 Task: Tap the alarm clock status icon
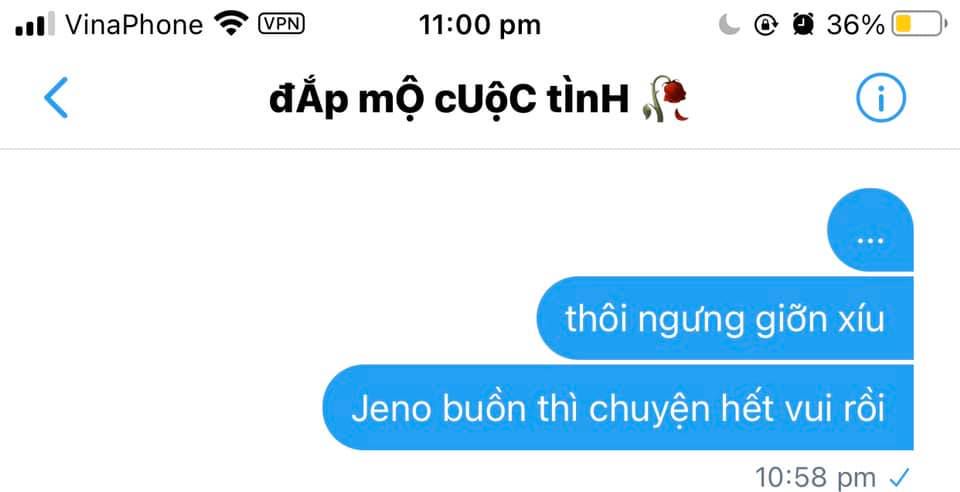tap(803, 24)
